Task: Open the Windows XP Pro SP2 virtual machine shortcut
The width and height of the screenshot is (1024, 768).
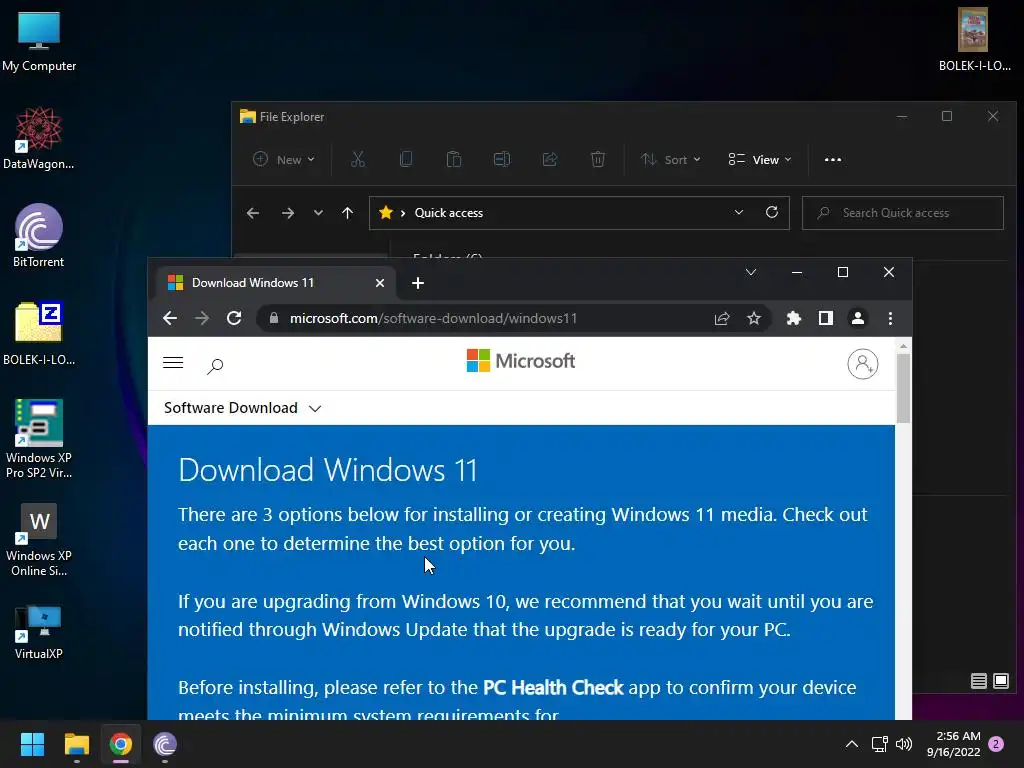Action: tap(39, 439)
